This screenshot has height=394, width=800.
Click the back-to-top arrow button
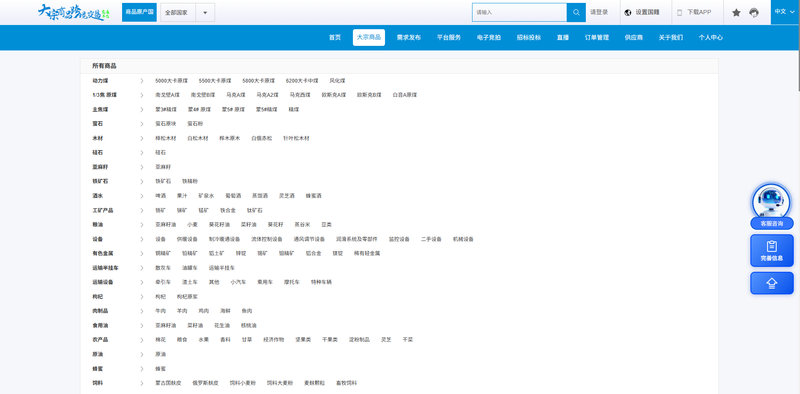coord(771,283)
